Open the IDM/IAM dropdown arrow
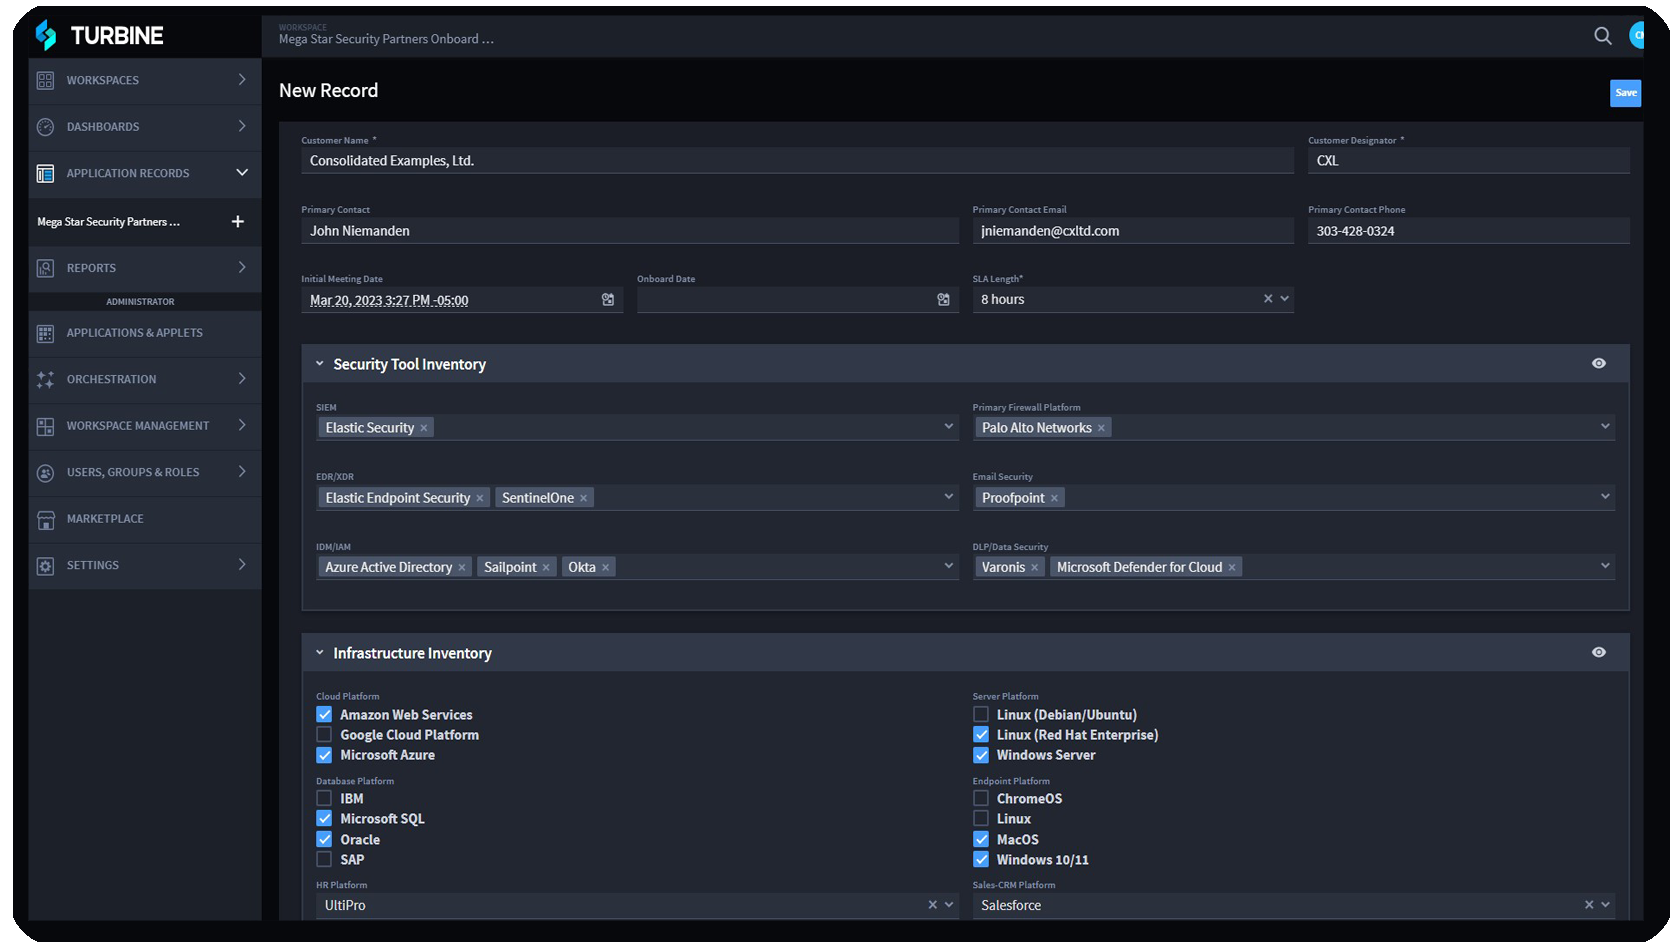The width and height of the screenshot is (1675, 950). coord(949,565)
